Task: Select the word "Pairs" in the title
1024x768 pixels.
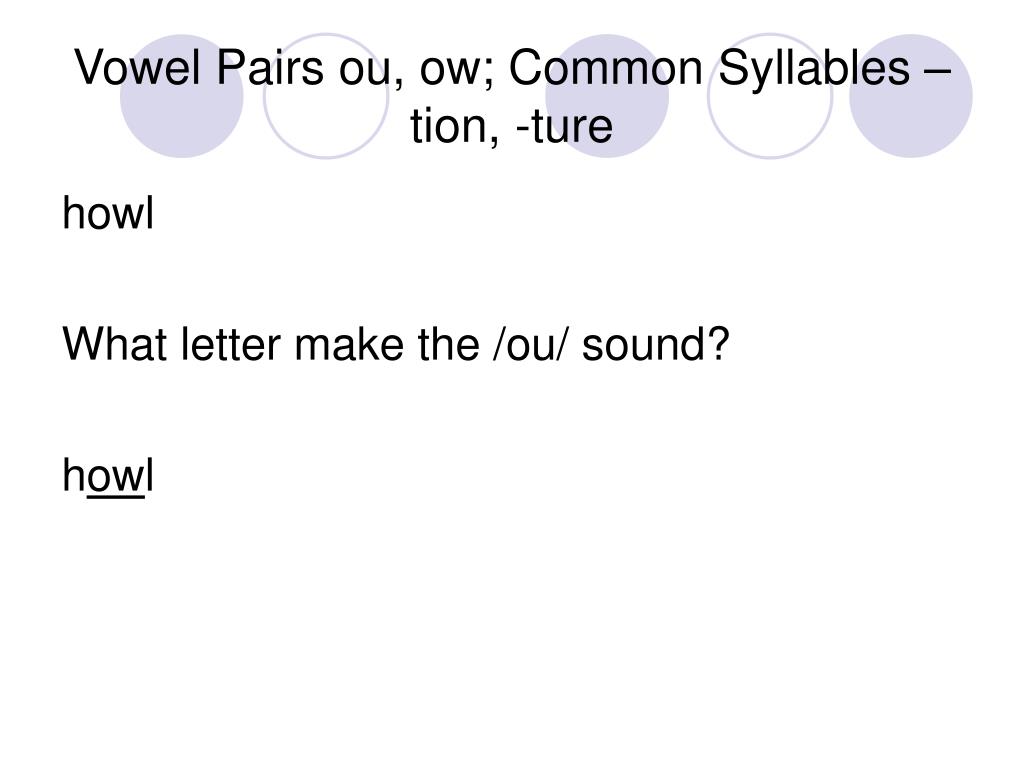Action: click(269, 68)
